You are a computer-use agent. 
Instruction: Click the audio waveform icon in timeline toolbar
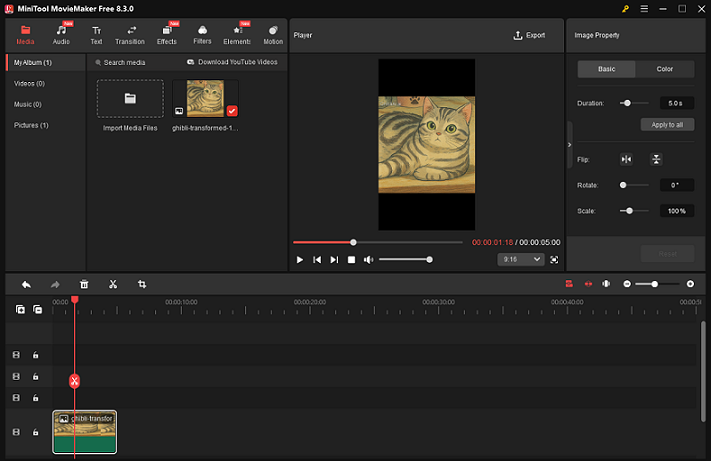pos(606,284)
